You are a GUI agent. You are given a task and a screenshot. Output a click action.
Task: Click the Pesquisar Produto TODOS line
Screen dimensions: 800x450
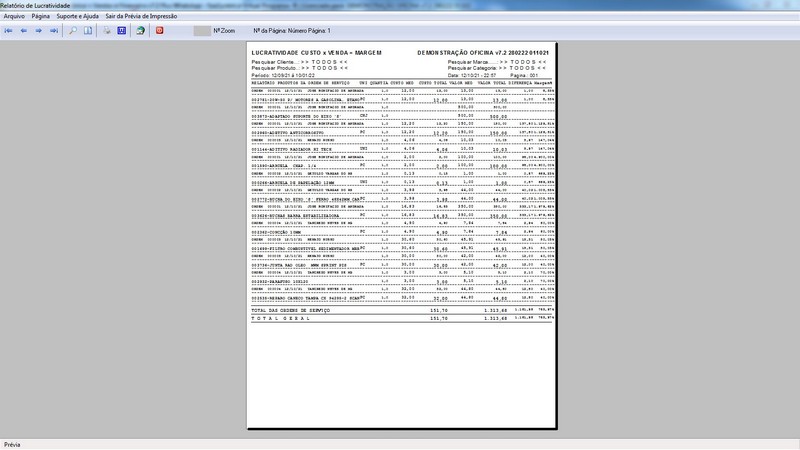click(299, 68)
